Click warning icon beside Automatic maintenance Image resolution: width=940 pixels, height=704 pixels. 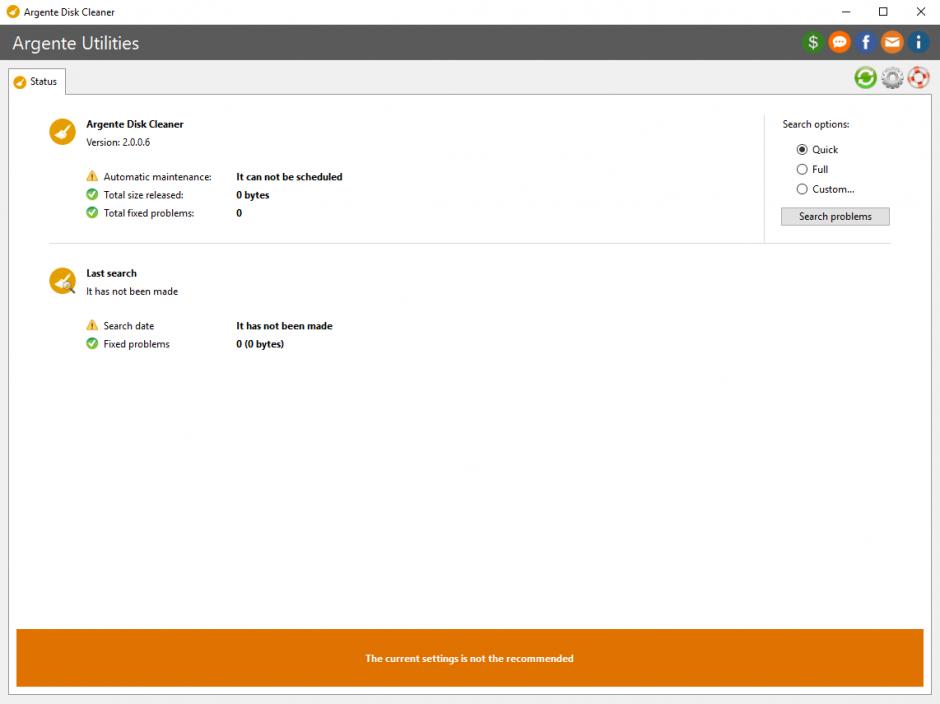[92, 176]
